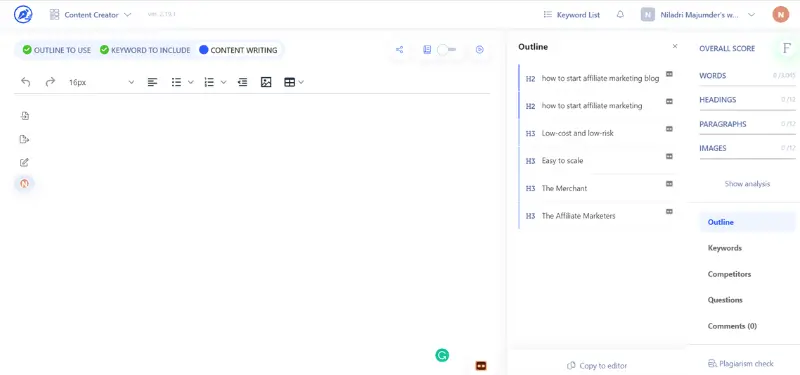Click the share icon

tap(399, 49)
